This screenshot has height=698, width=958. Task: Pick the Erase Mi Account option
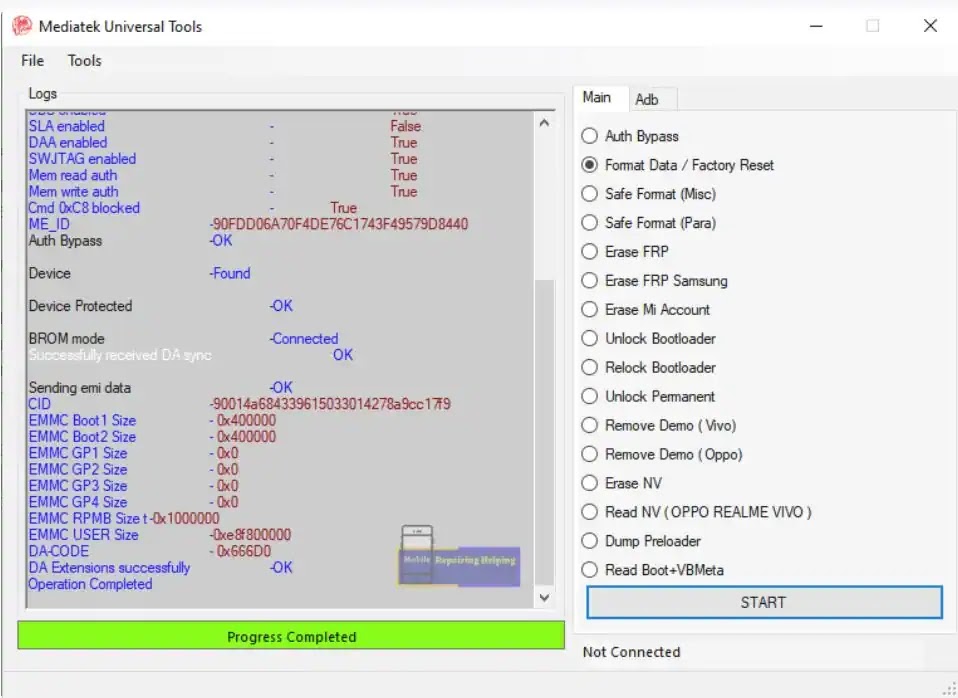click(646, 309)
